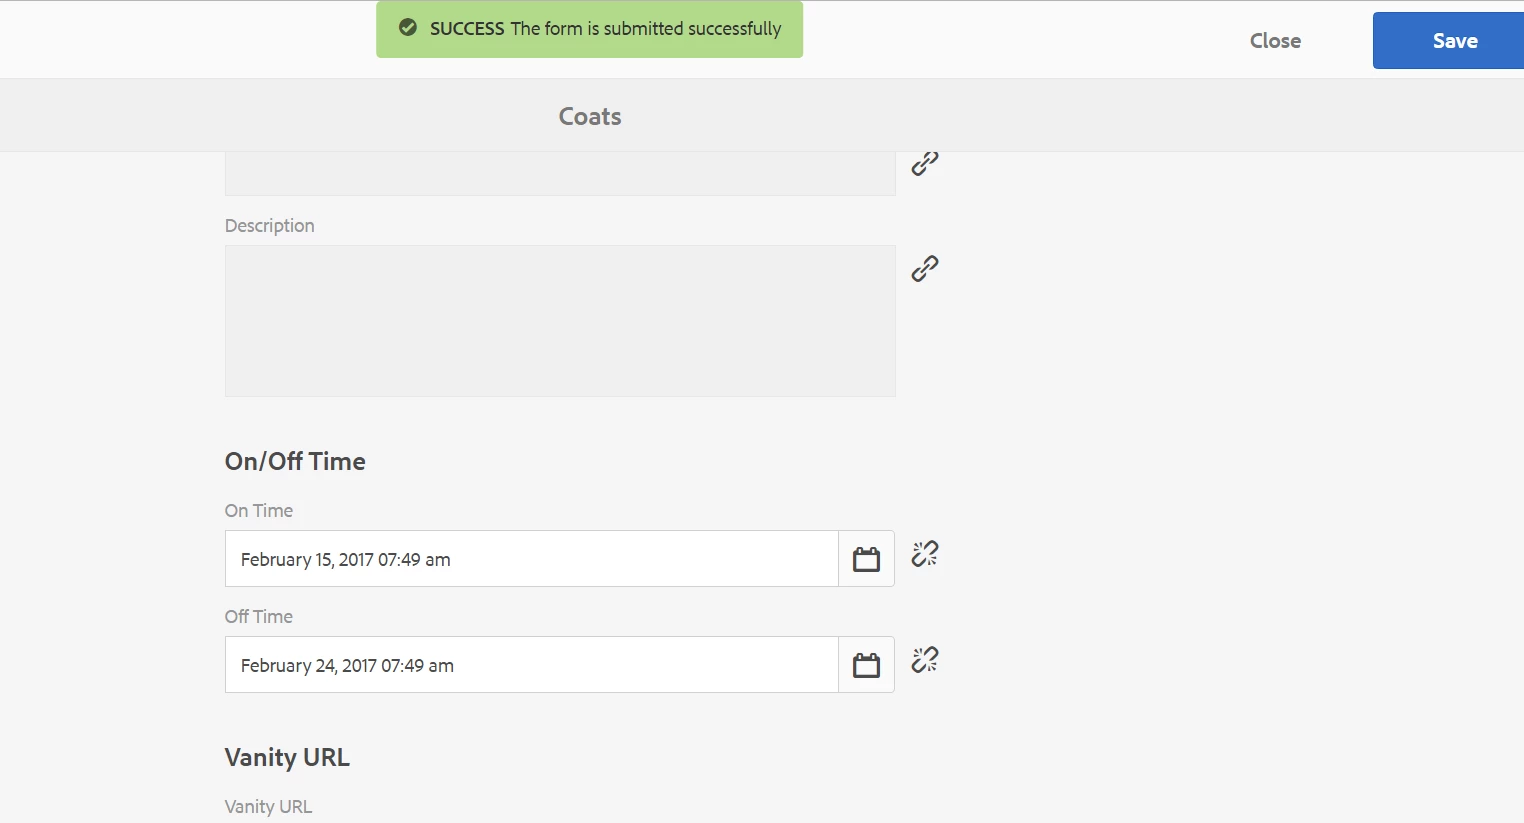The width and height of the screenshot is (1524, 823).
Task: Dismiss the green SUCCESS notification banner
Action: (x=590, y=30)
